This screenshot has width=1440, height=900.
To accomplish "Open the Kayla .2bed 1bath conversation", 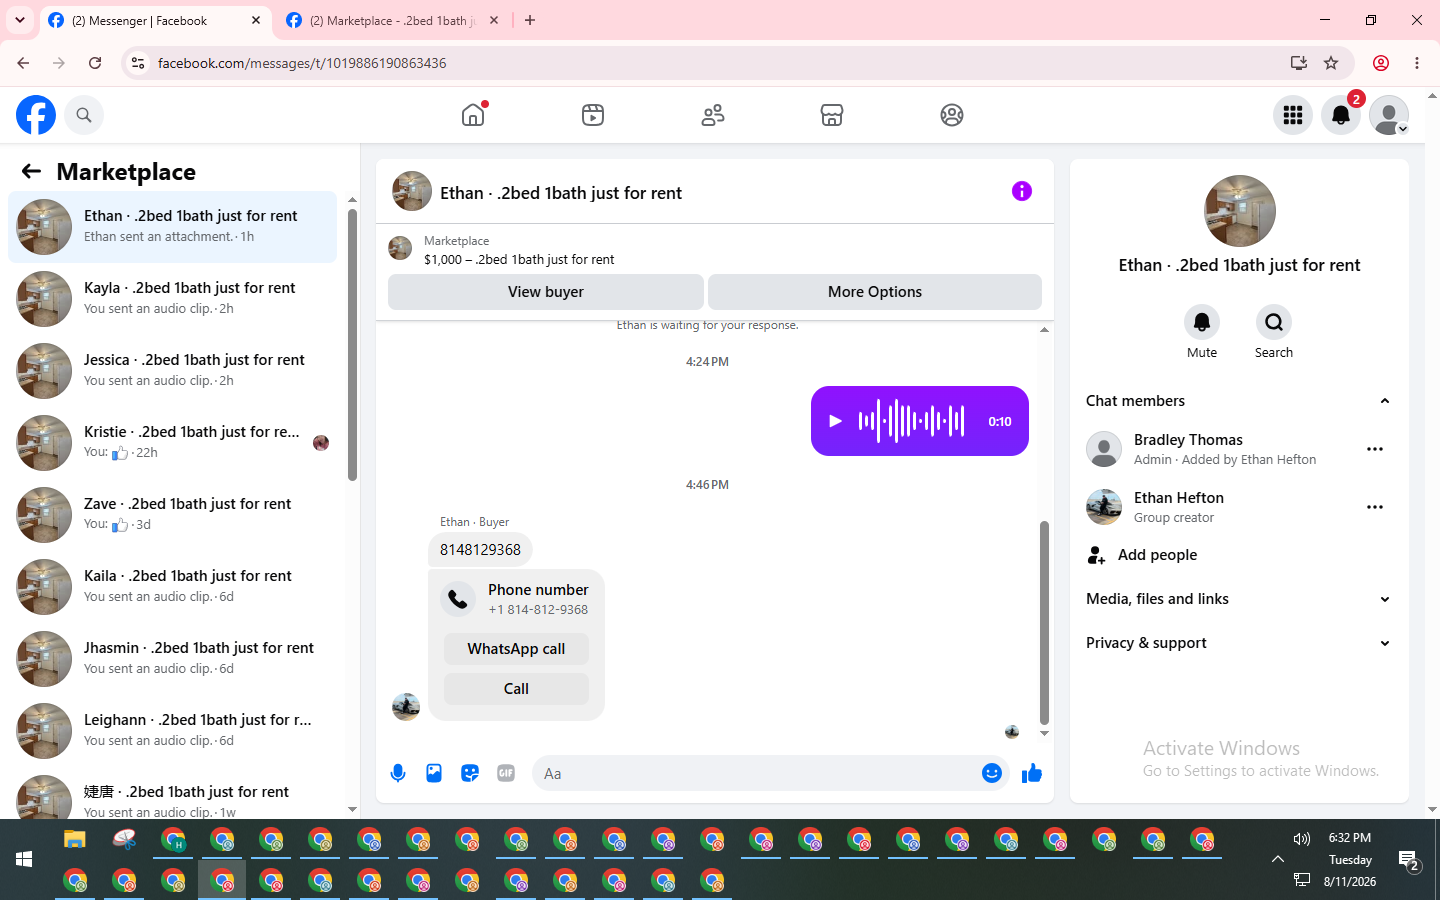I will pyautogui.click(x=173, y=299).
